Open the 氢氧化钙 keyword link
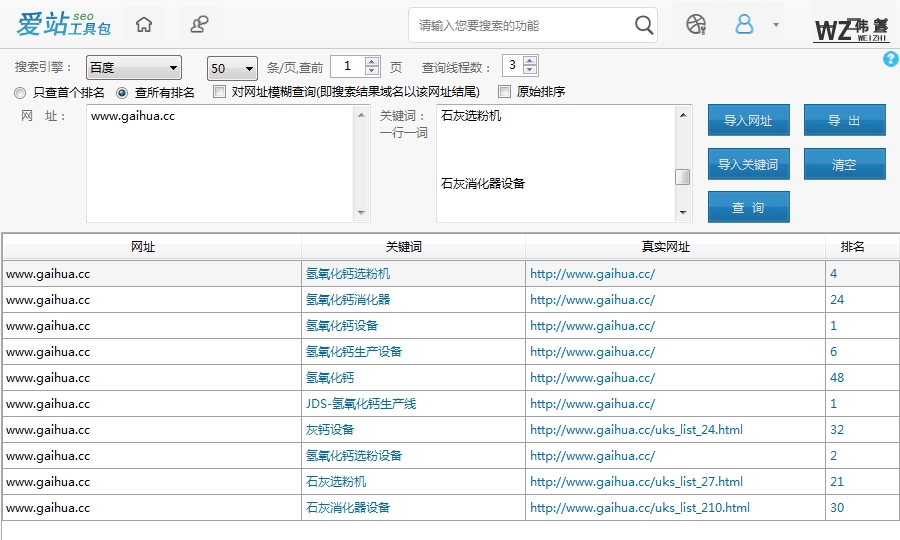 tap(329, 378)
